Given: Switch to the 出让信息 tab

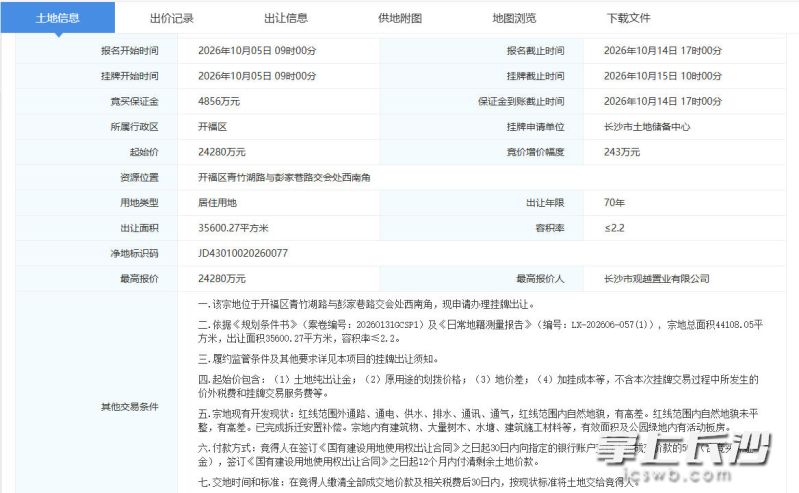Looking at the screenshot, I should click(286, 18).
